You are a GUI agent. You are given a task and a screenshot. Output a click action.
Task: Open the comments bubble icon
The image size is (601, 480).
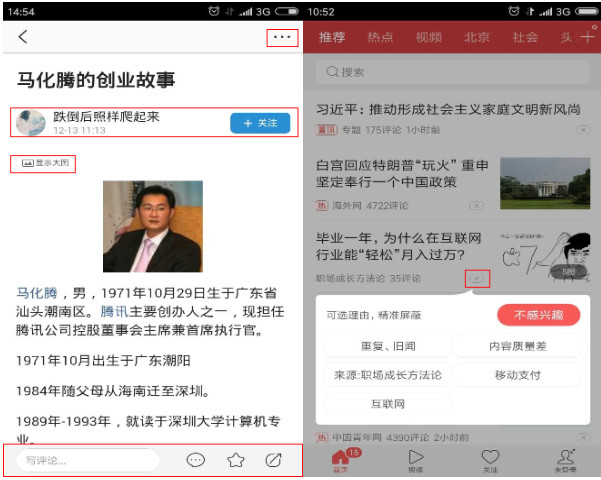click(x=196, y=460)
